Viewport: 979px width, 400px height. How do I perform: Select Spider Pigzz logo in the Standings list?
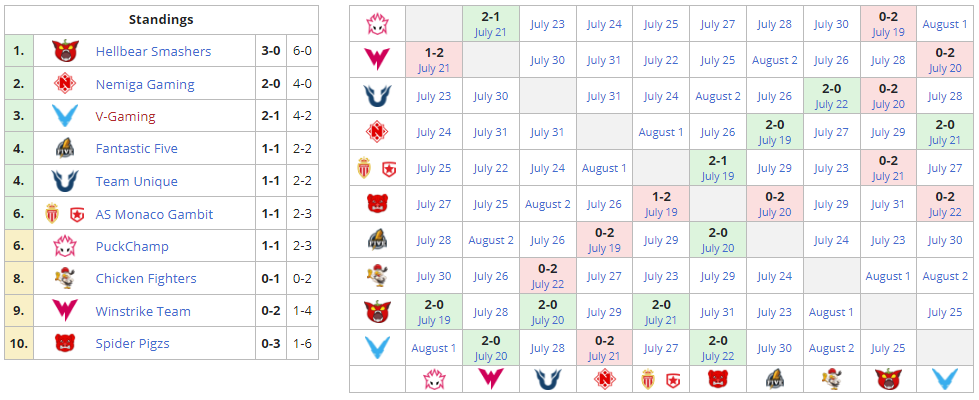[65, 344]
